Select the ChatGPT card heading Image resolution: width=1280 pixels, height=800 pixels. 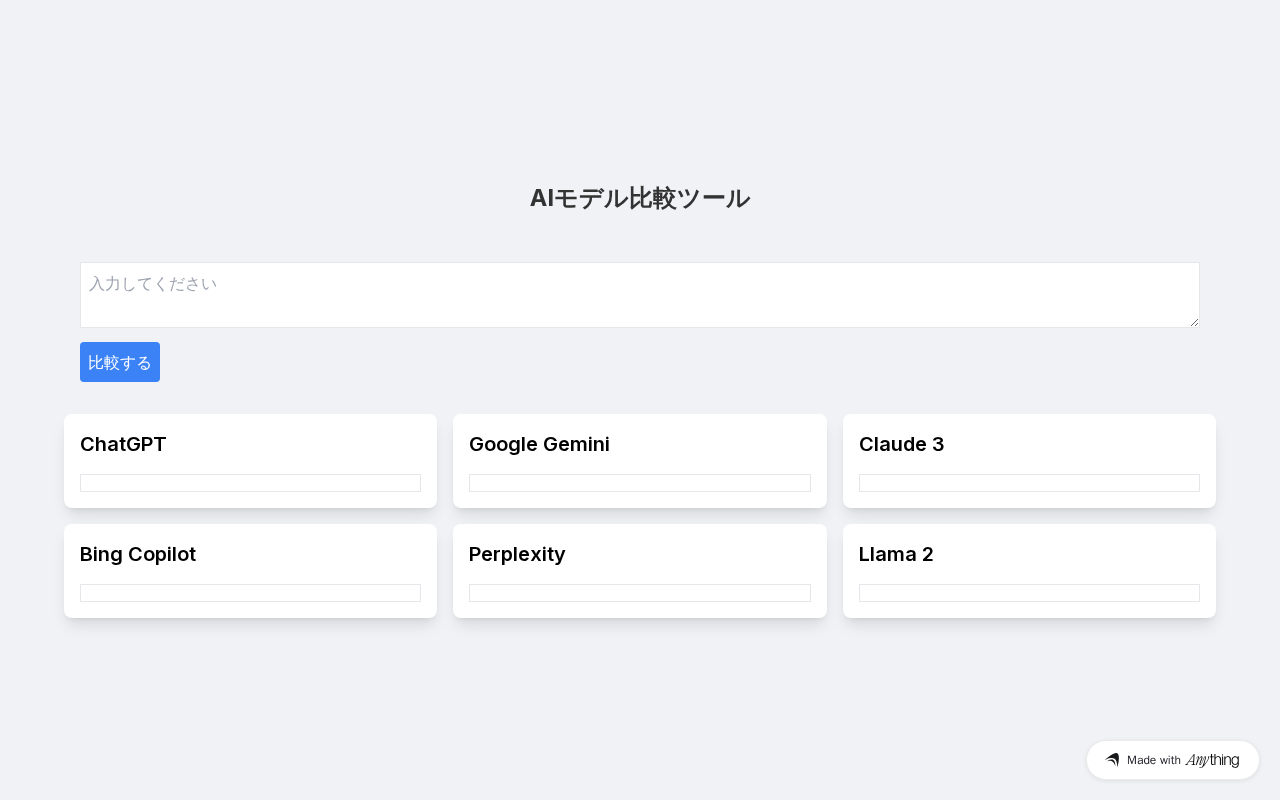click(x=123, y=444)
